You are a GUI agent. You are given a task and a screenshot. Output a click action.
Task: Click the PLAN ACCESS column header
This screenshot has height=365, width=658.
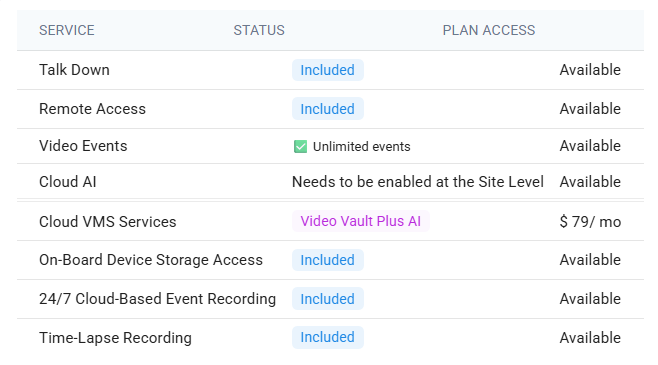(489, 30)
